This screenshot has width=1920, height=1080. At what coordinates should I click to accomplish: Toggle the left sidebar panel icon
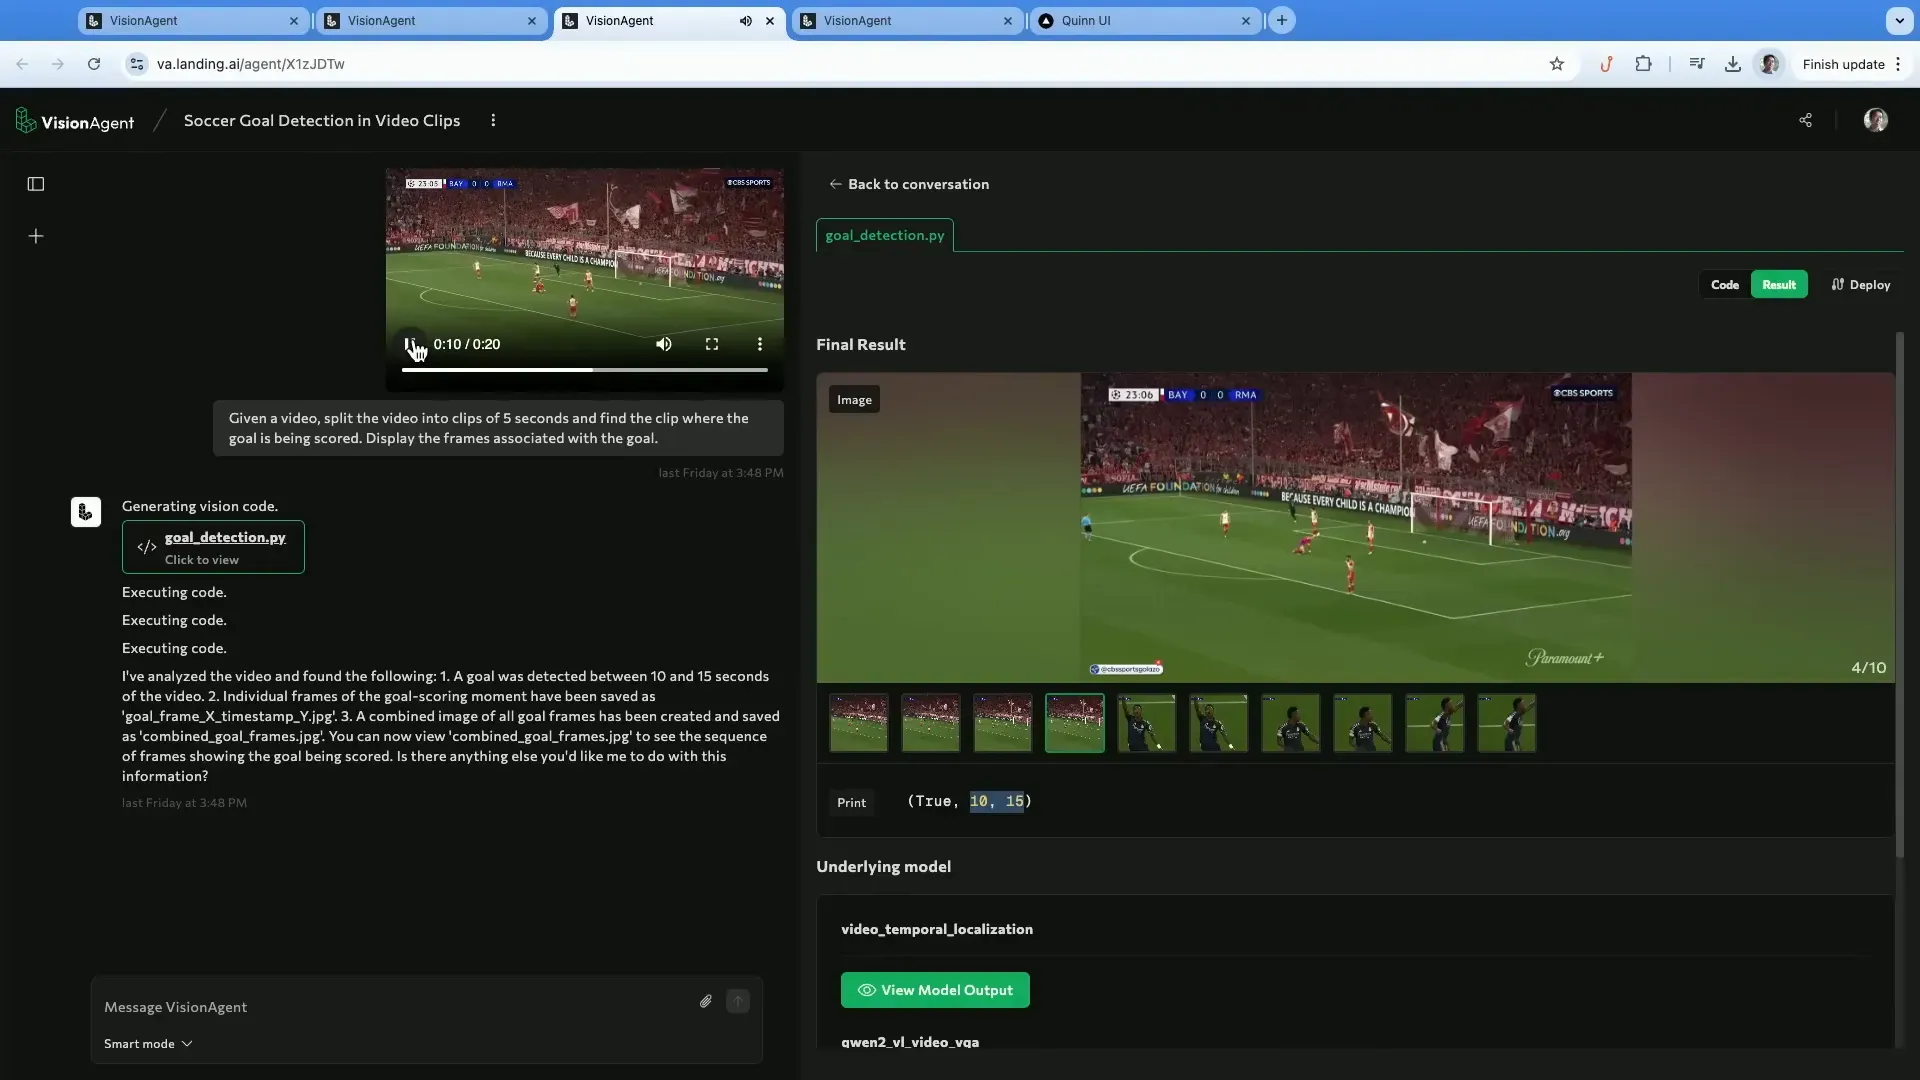(36, 184)
